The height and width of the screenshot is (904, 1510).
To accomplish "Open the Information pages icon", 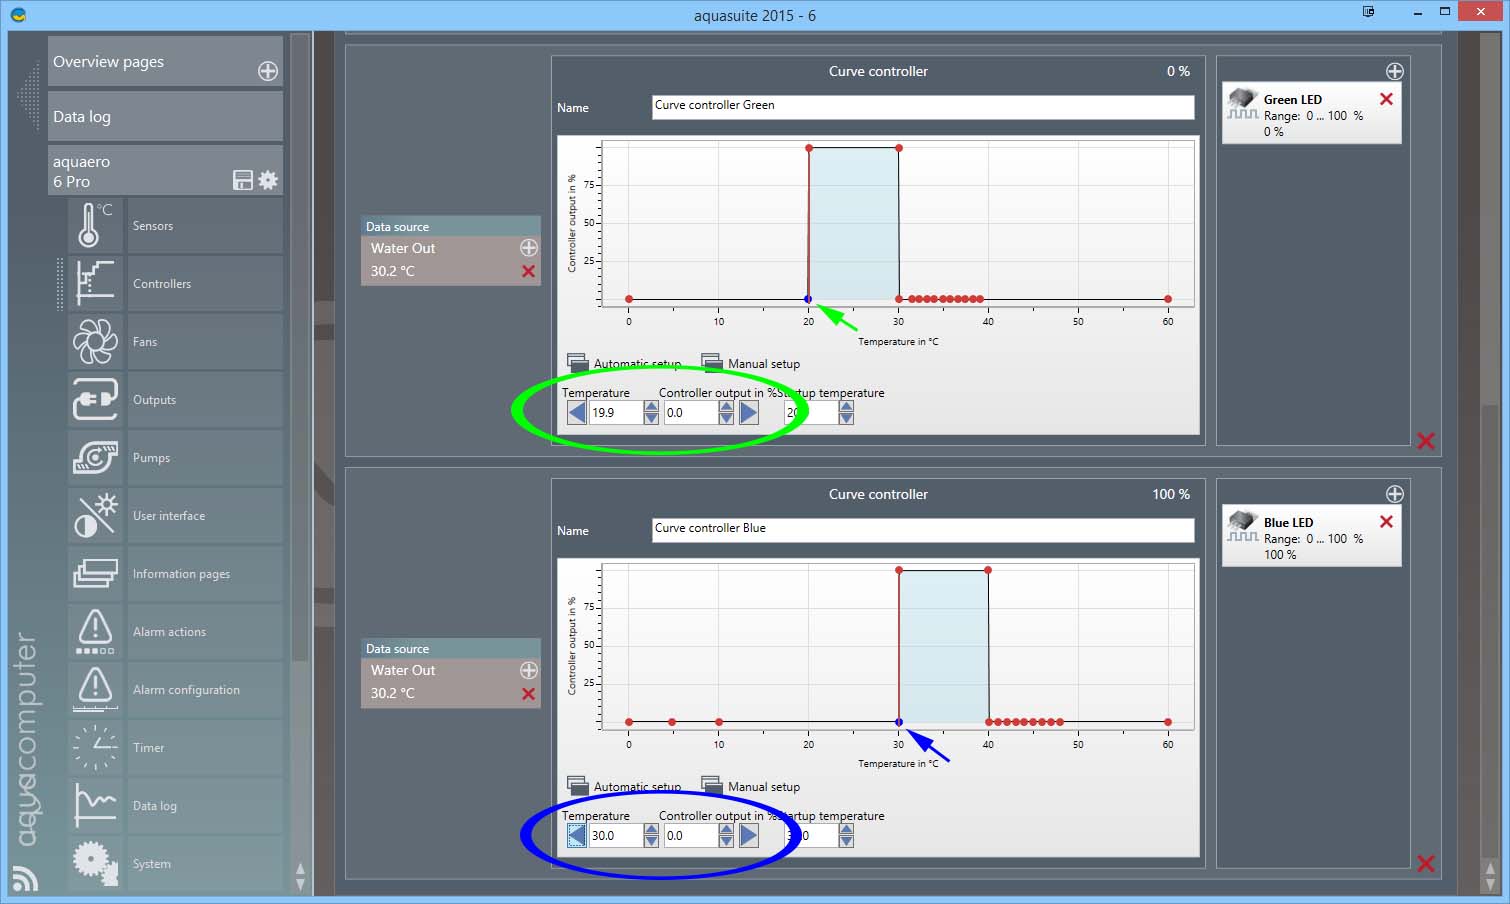I will point(95,574).
